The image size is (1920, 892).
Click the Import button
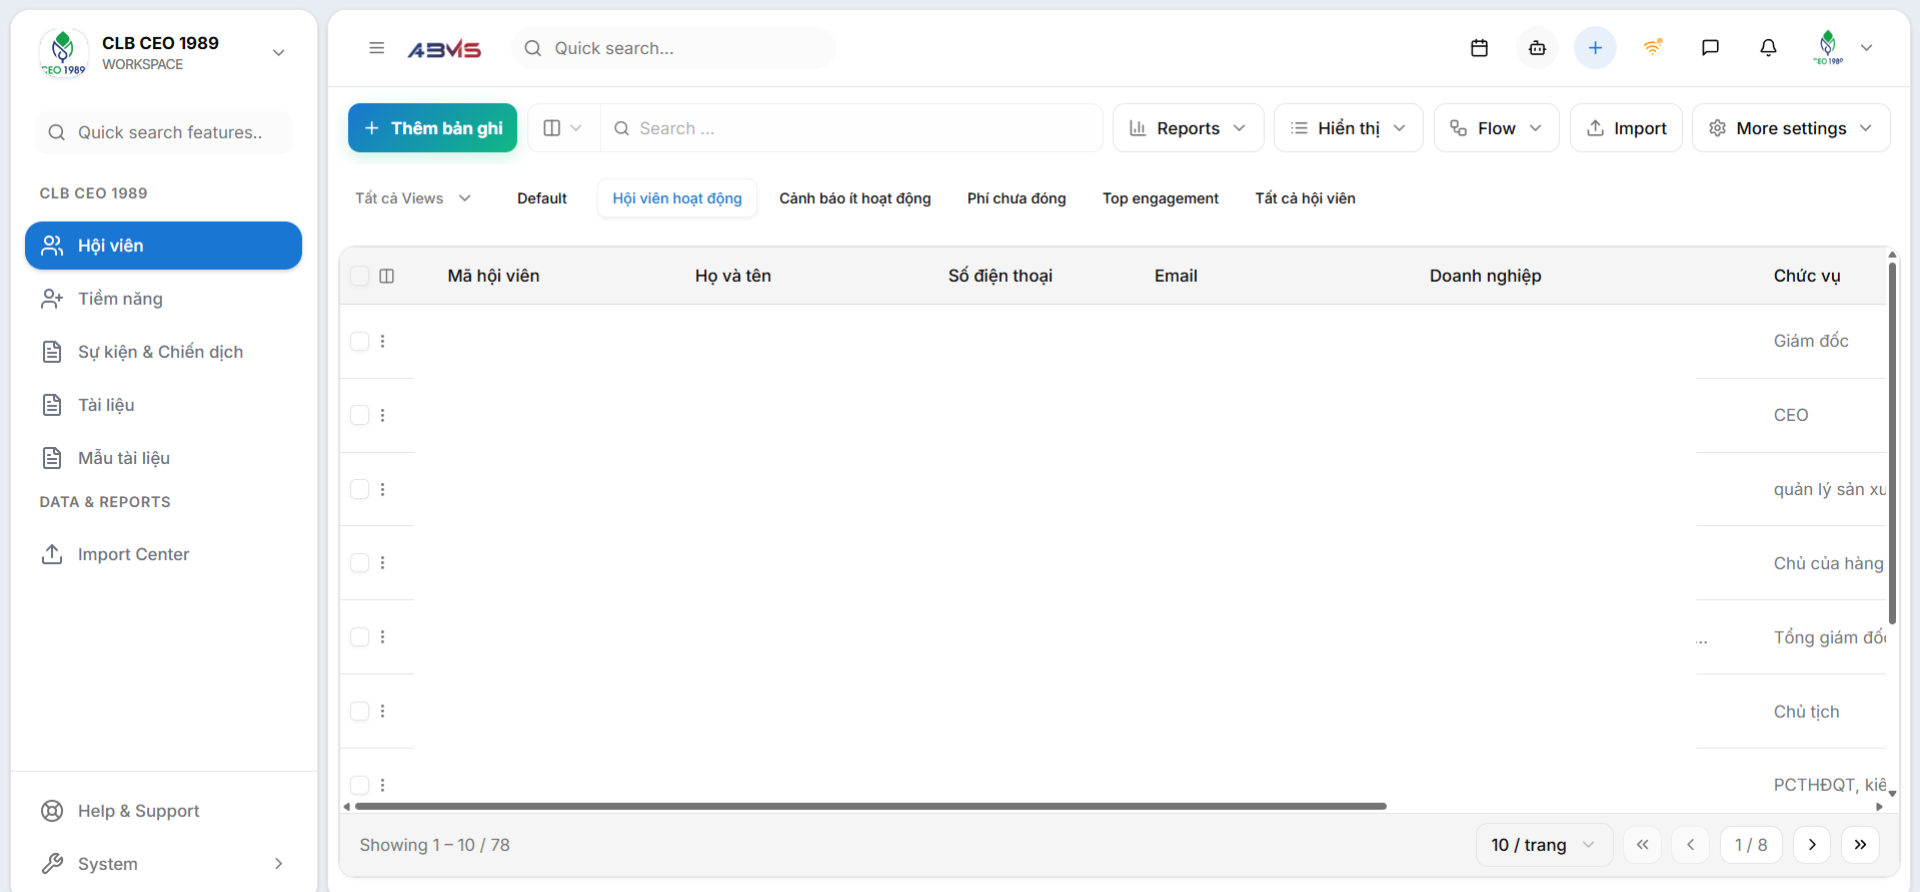pos(1626,128)
